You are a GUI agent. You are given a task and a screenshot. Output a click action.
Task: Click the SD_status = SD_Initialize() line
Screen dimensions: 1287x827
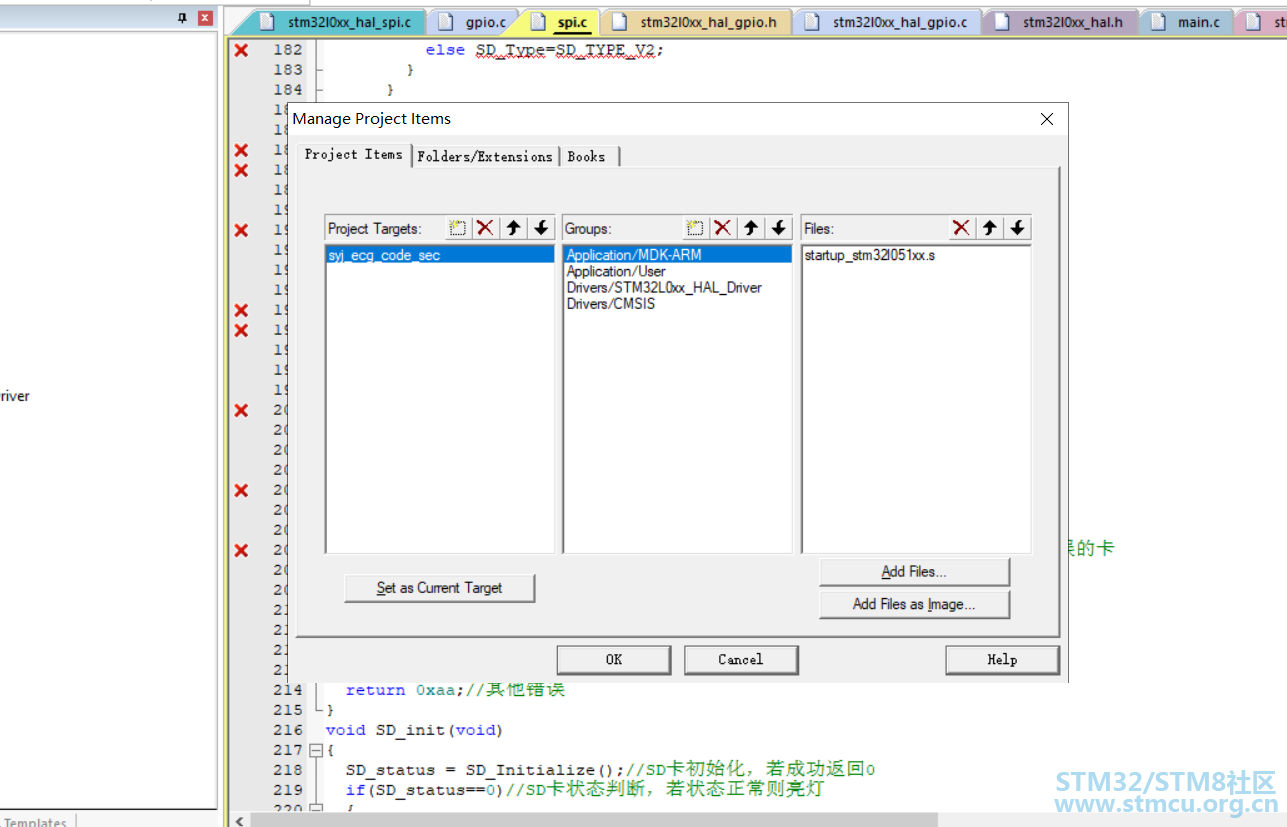[x=610, y=770]
